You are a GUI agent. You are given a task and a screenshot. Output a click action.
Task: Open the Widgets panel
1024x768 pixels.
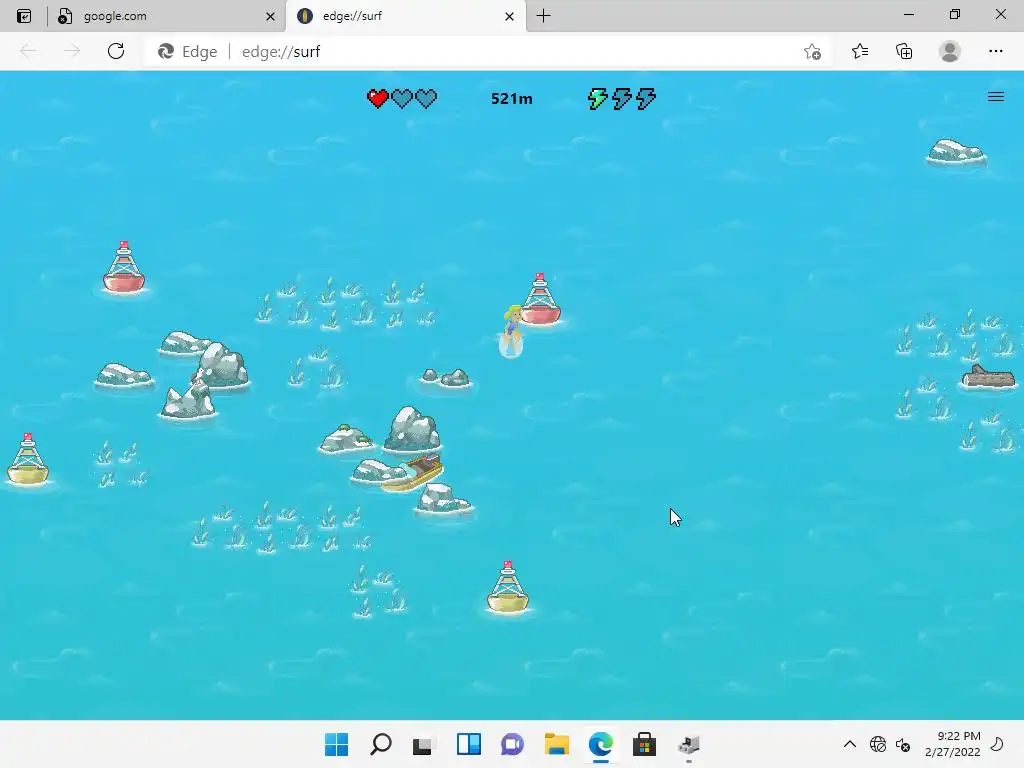(468, 744)
